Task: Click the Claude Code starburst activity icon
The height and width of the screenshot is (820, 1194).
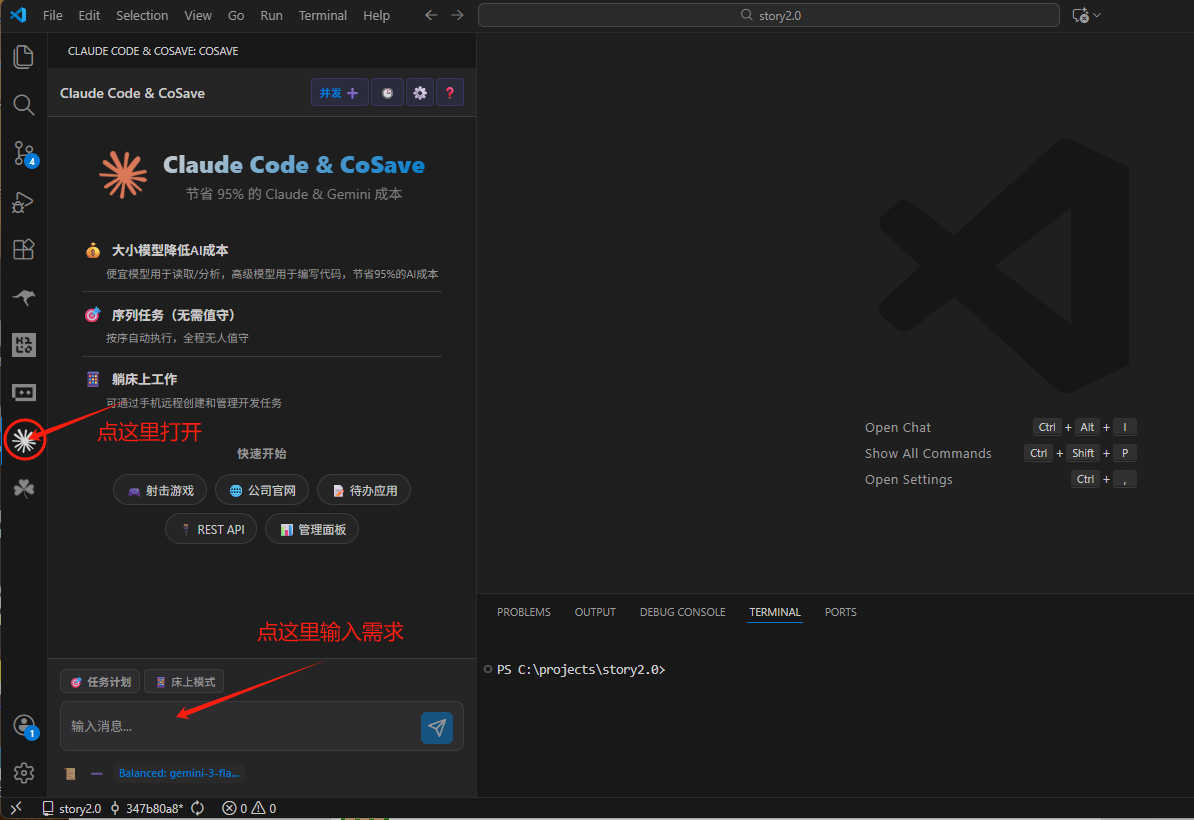Action: [x=24, y=439]
